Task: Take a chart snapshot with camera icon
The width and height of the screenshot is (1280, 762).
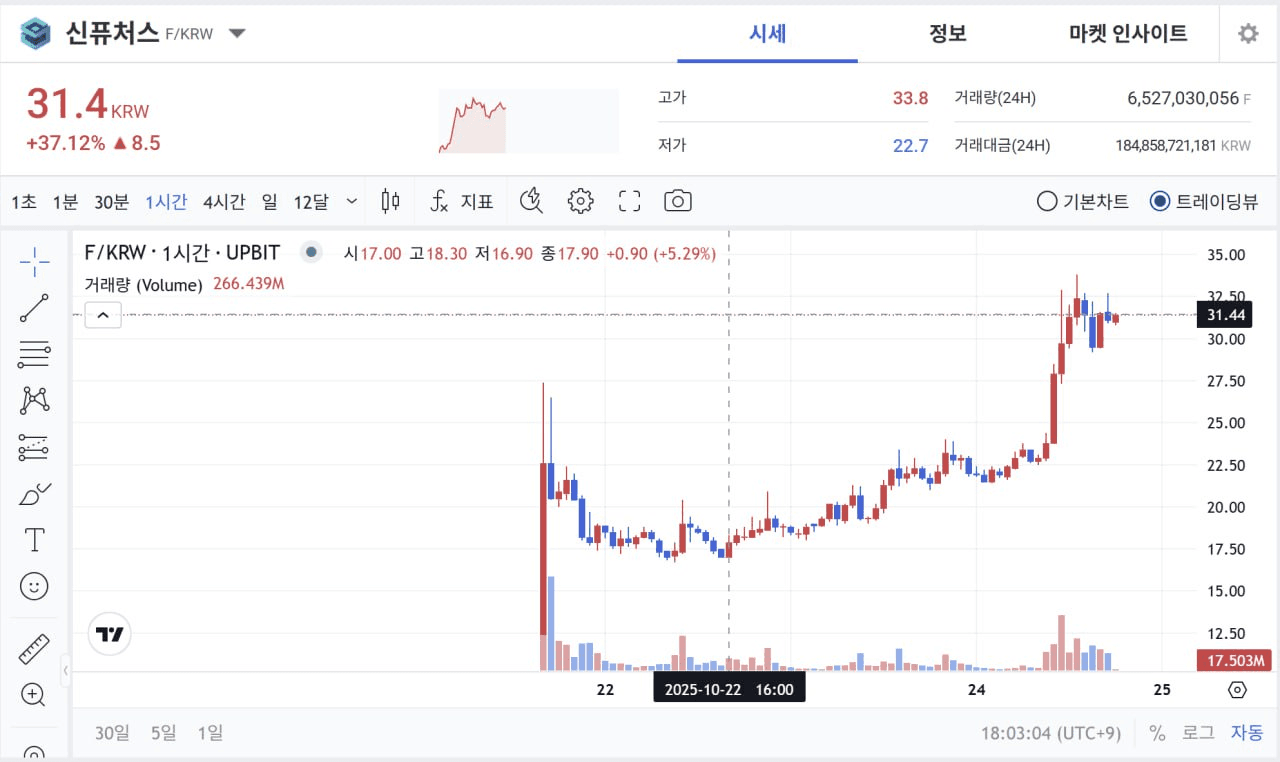Action: [677, 201]
